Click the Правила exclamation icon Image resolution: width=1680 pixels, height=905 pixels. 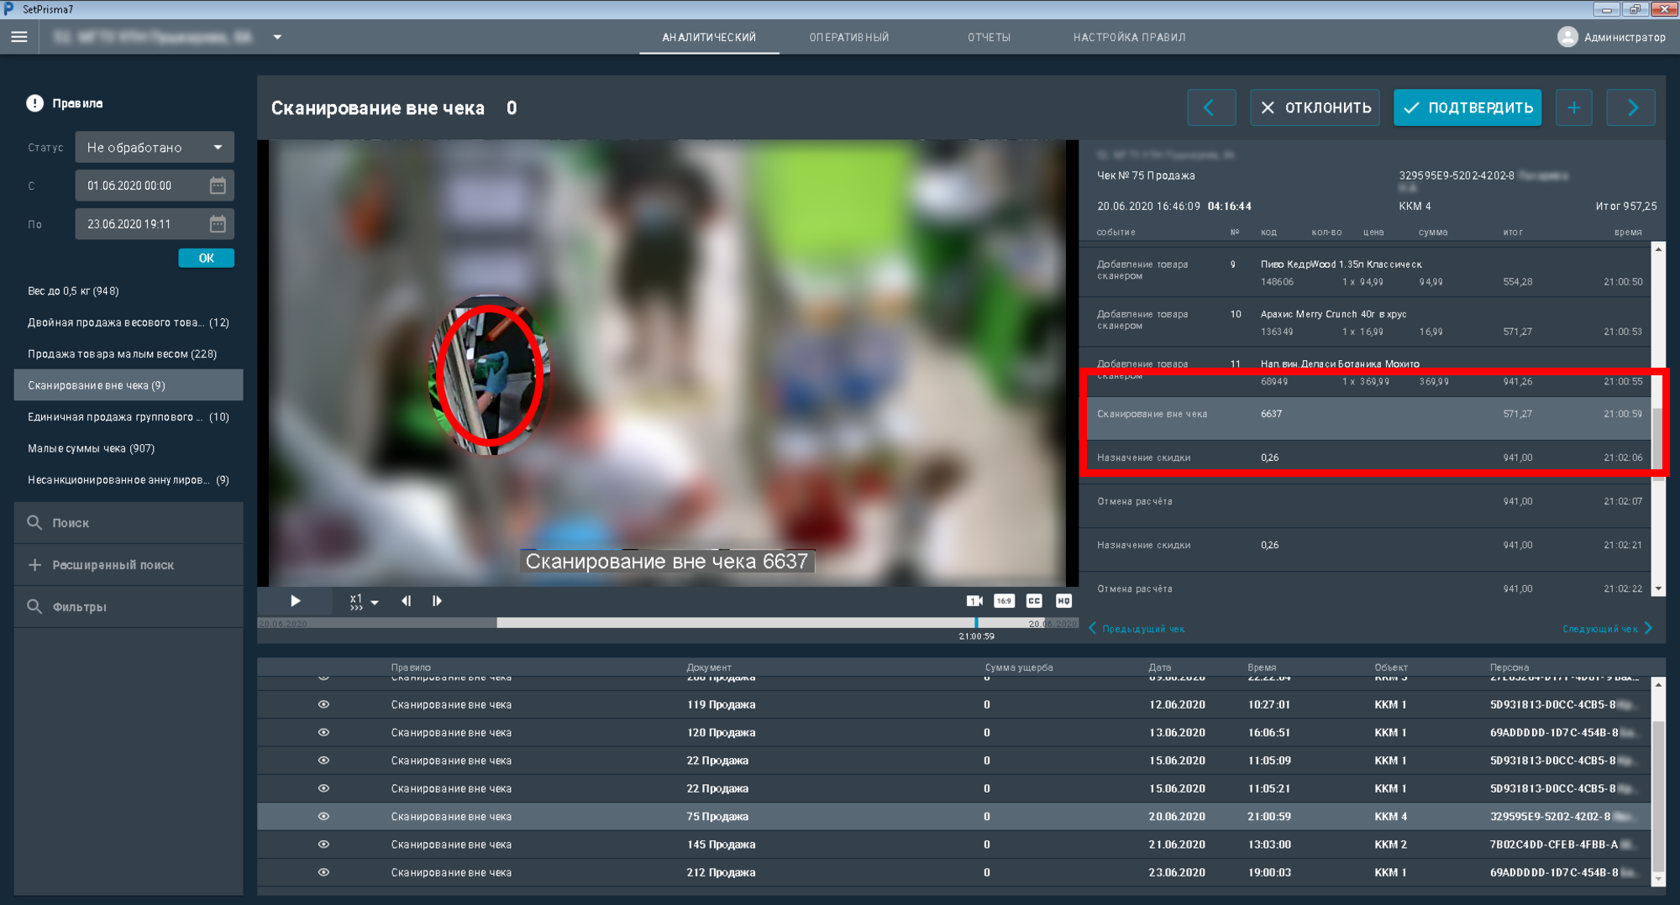[35, 103]
